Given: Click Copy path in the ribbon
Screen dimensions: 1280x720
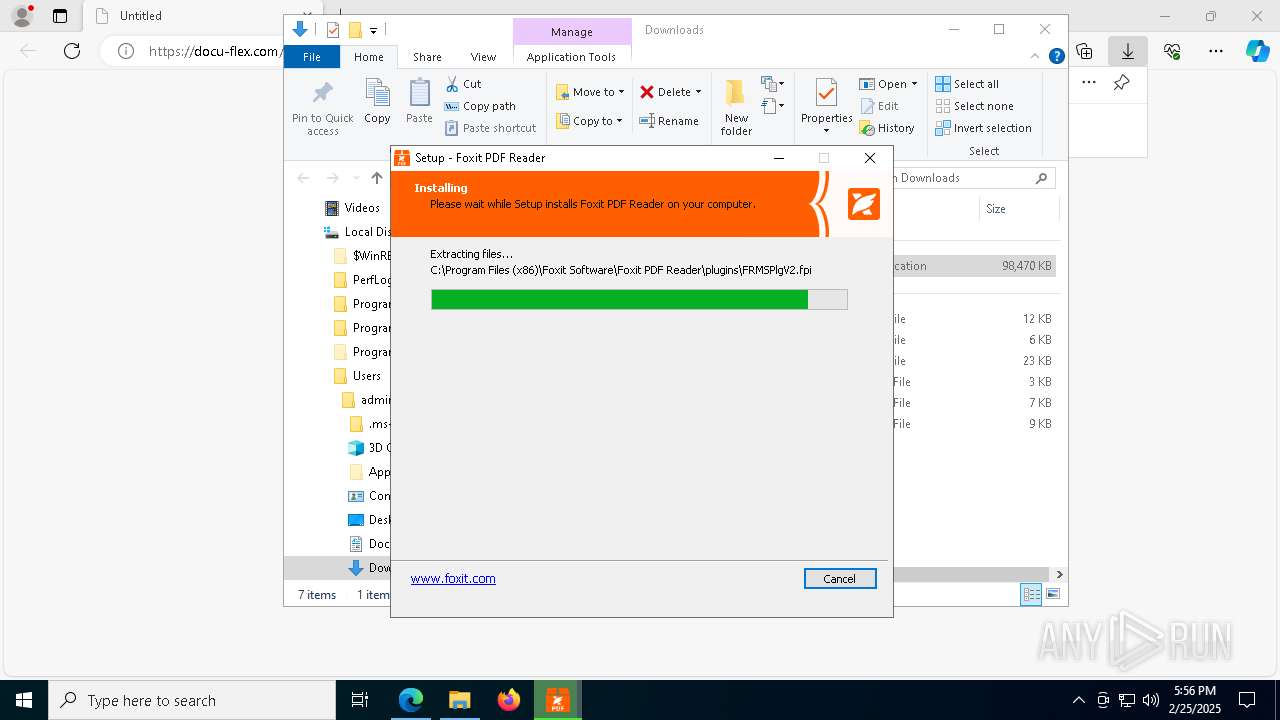Looking at the screenshot, I should (x=480, y=106).
